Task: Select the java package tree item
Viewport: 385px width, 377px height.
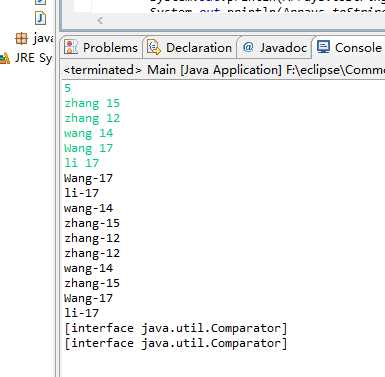Action: pyautogui.click(x=34, y=38)
